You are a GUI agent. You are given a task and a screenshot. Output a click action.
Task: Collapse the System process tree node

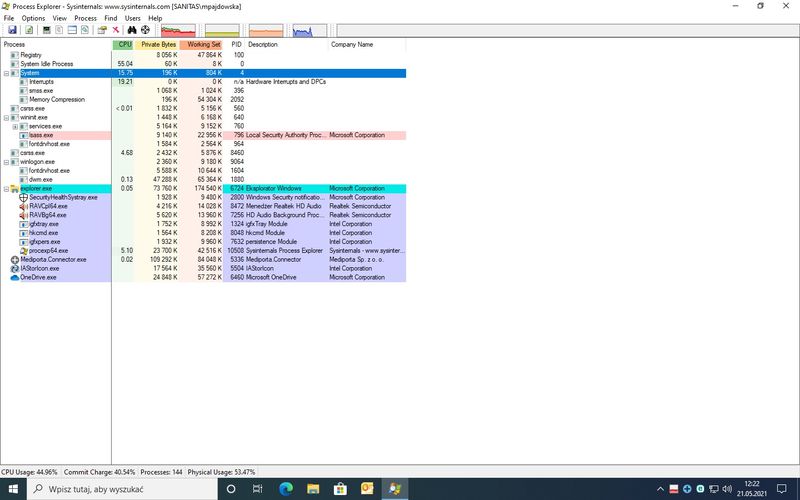(6, 73)
